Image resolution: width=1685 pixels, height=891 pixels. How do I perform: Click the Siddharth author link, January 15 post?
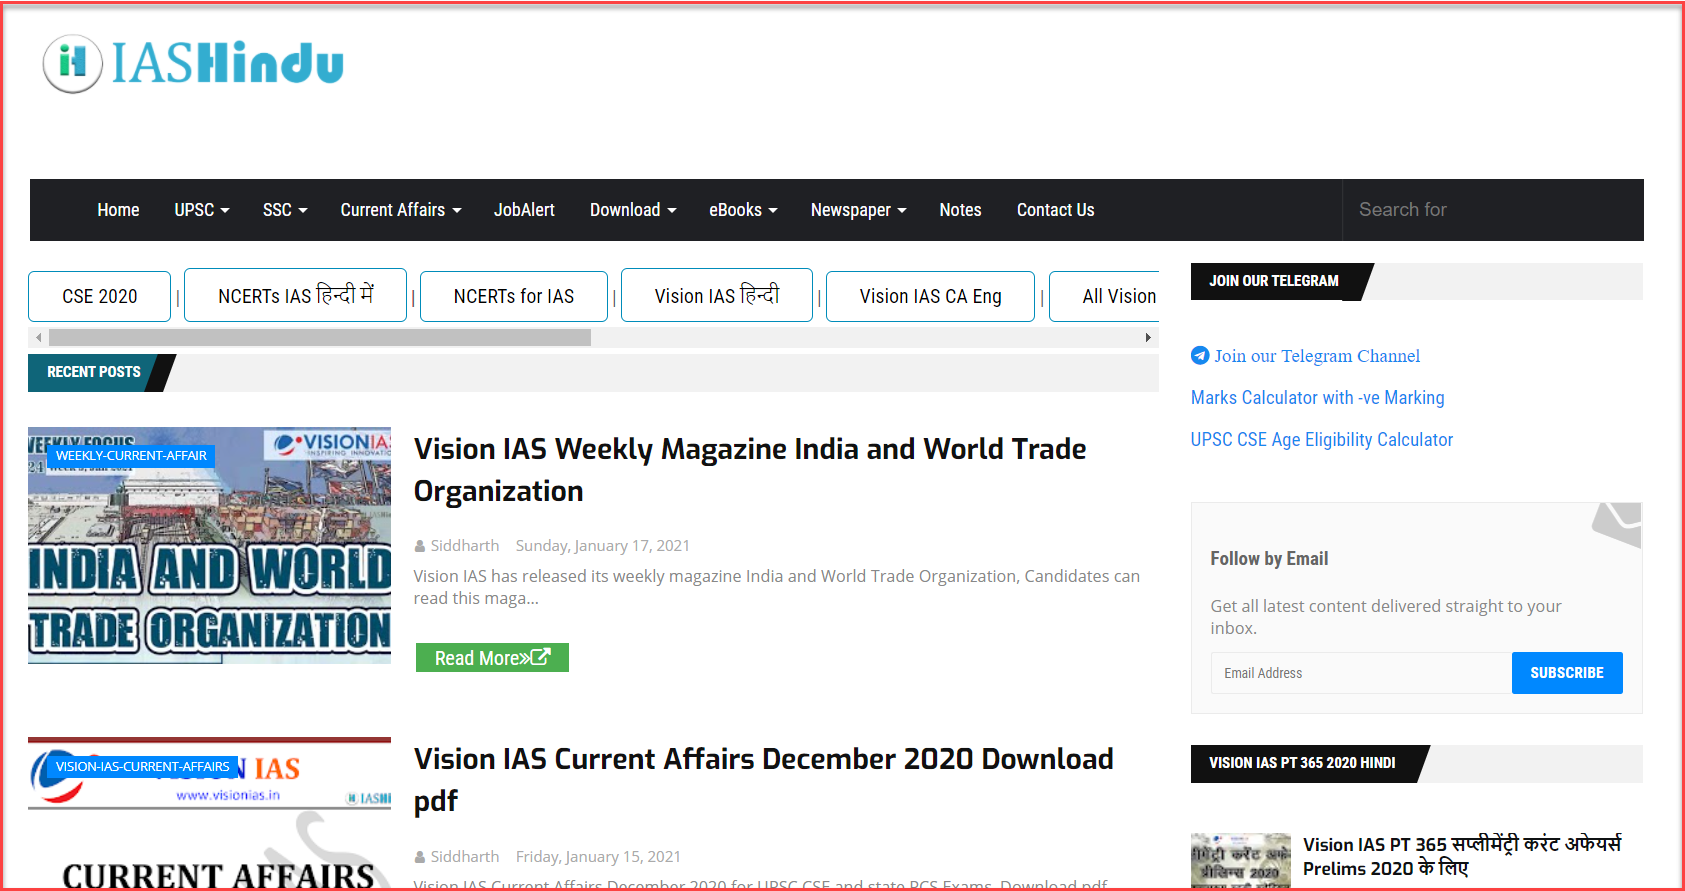coord(465,857)
